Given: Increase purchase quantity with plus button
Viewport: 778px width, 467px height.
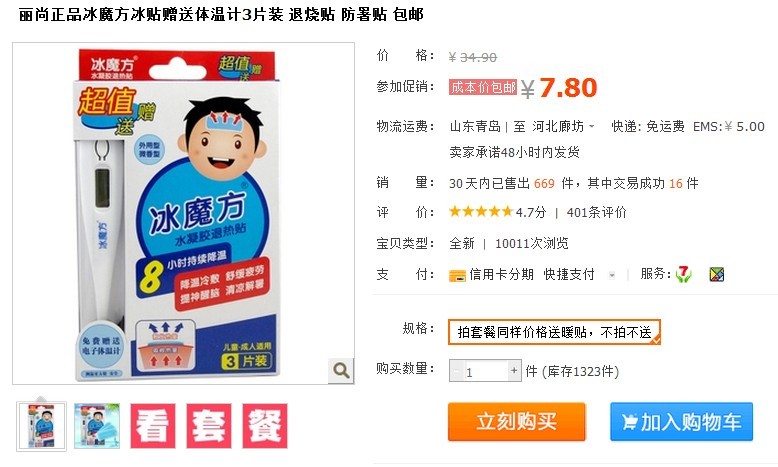Looking at the screenshot, I should 515,370.
